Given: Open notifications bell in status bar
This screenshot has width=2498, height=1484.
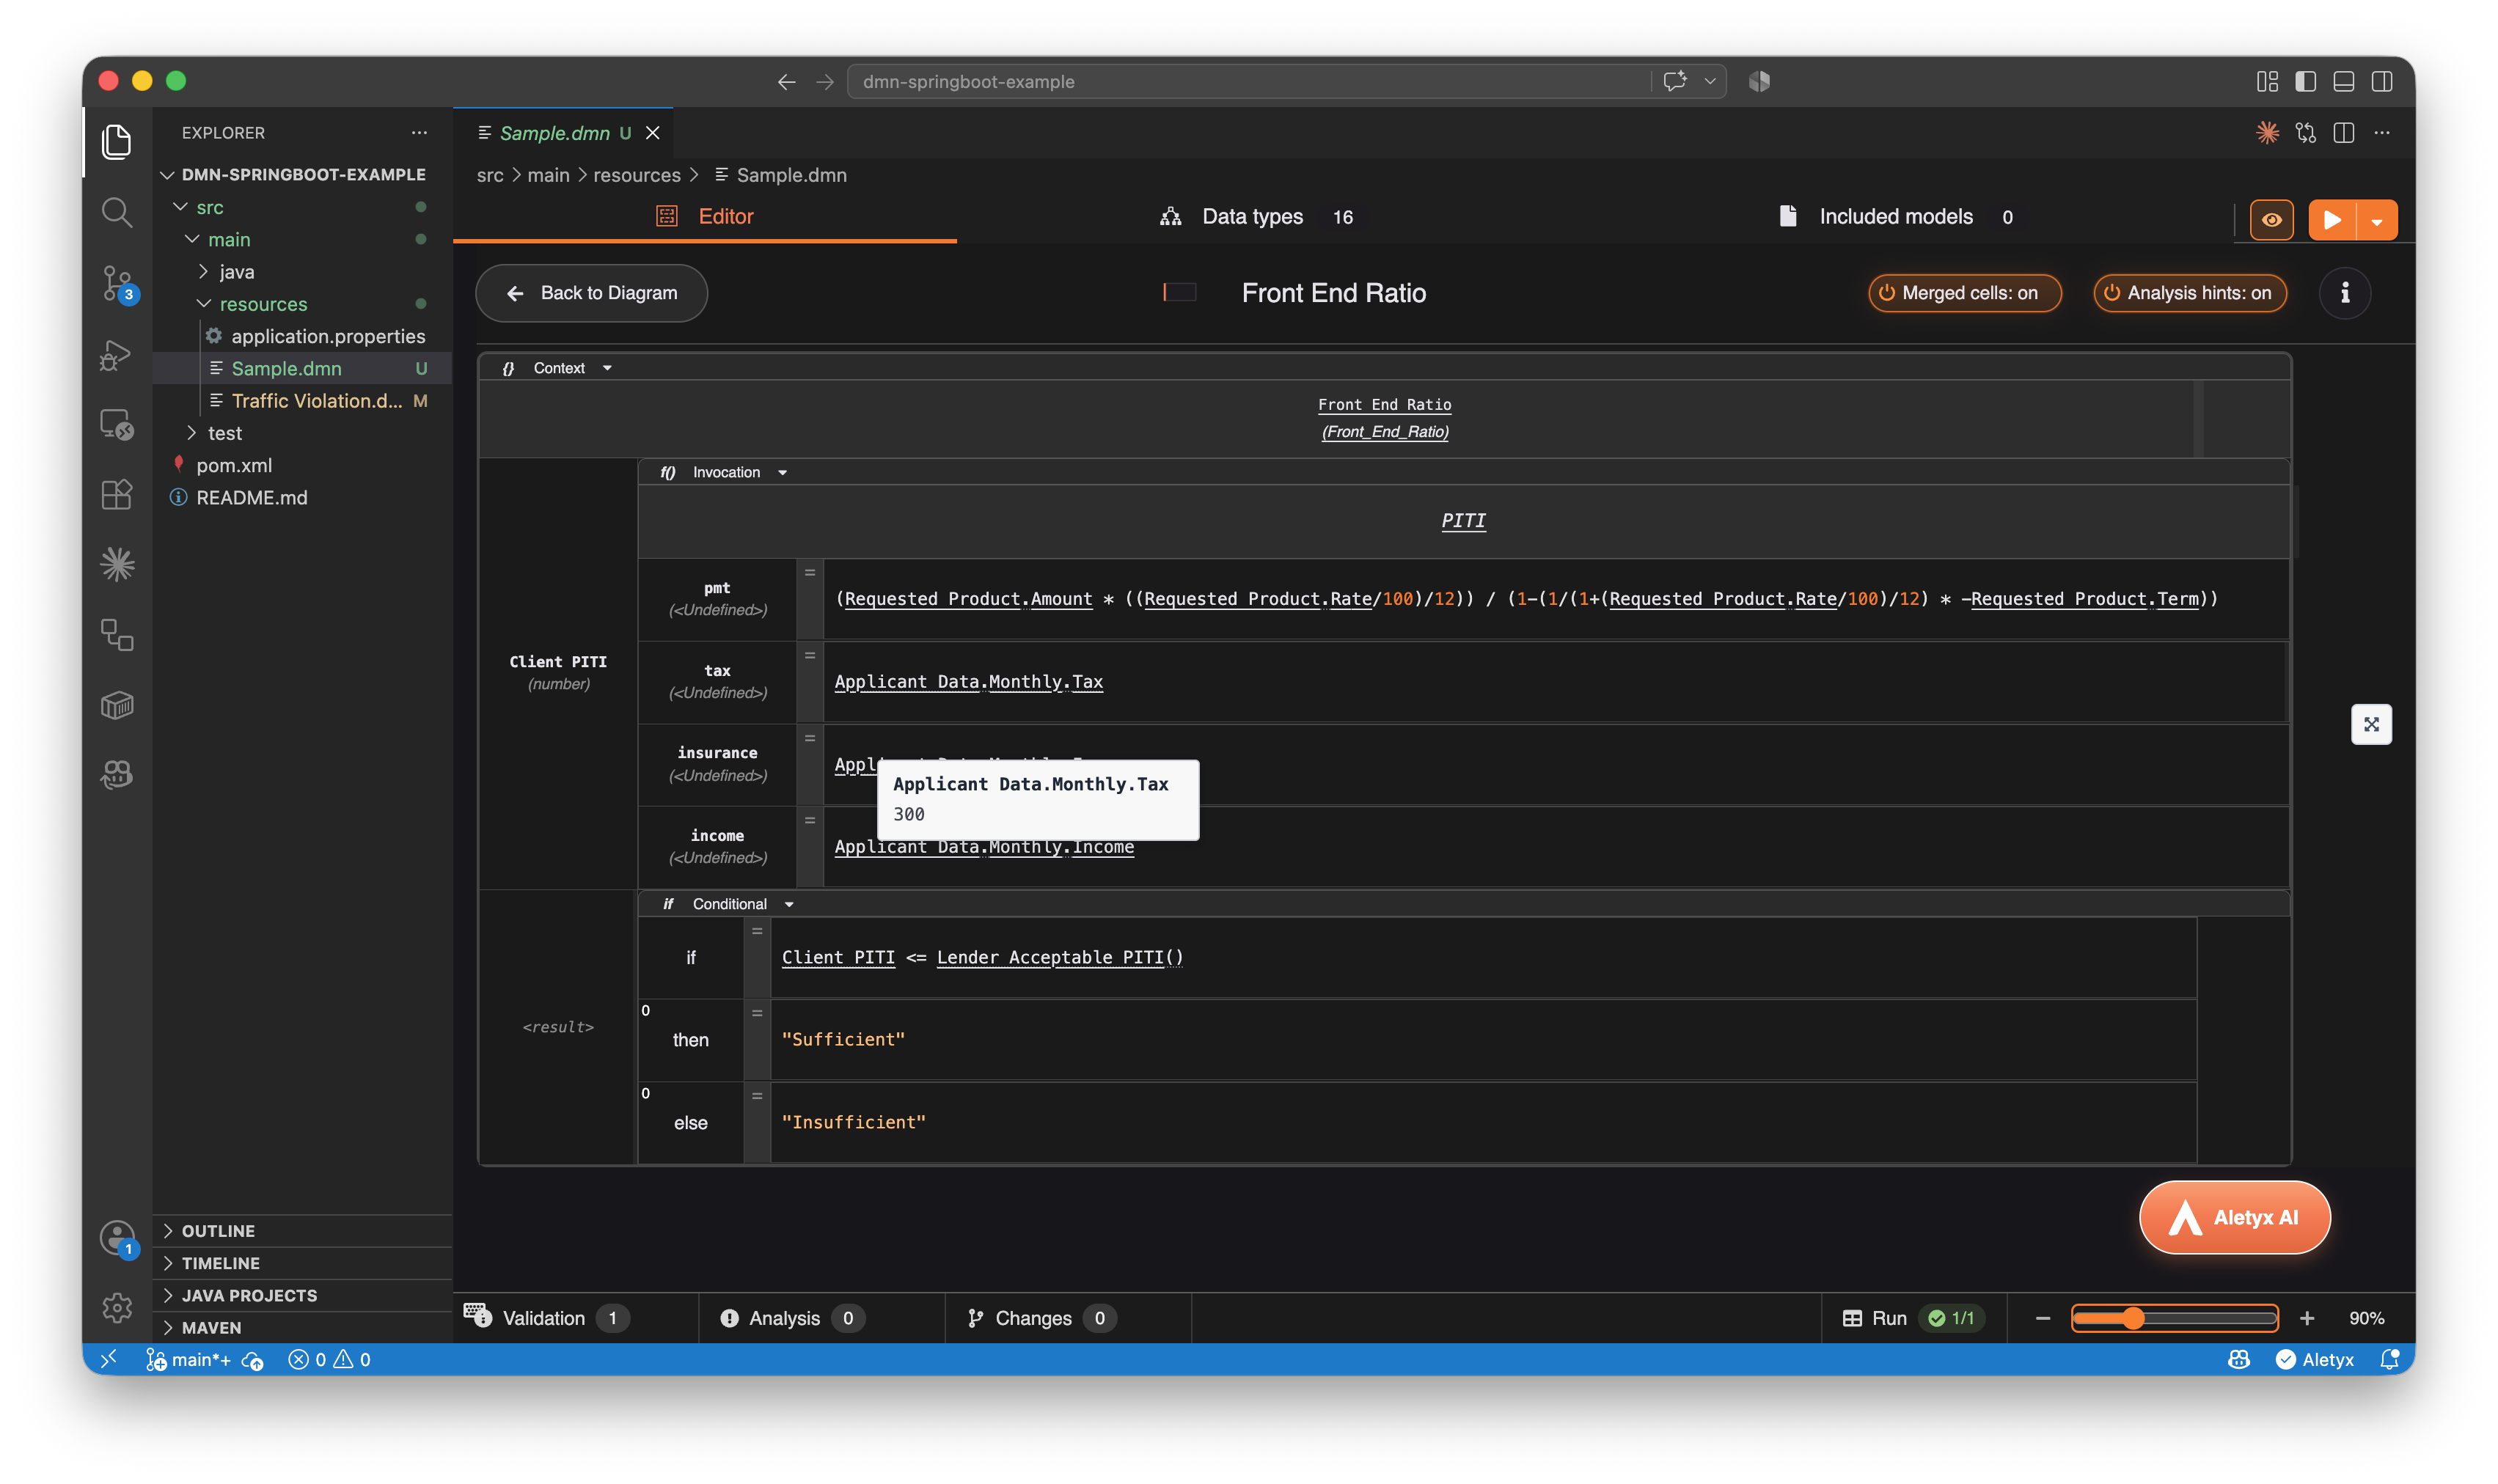Looking at the screenshot, I should click(2389, 1359).
